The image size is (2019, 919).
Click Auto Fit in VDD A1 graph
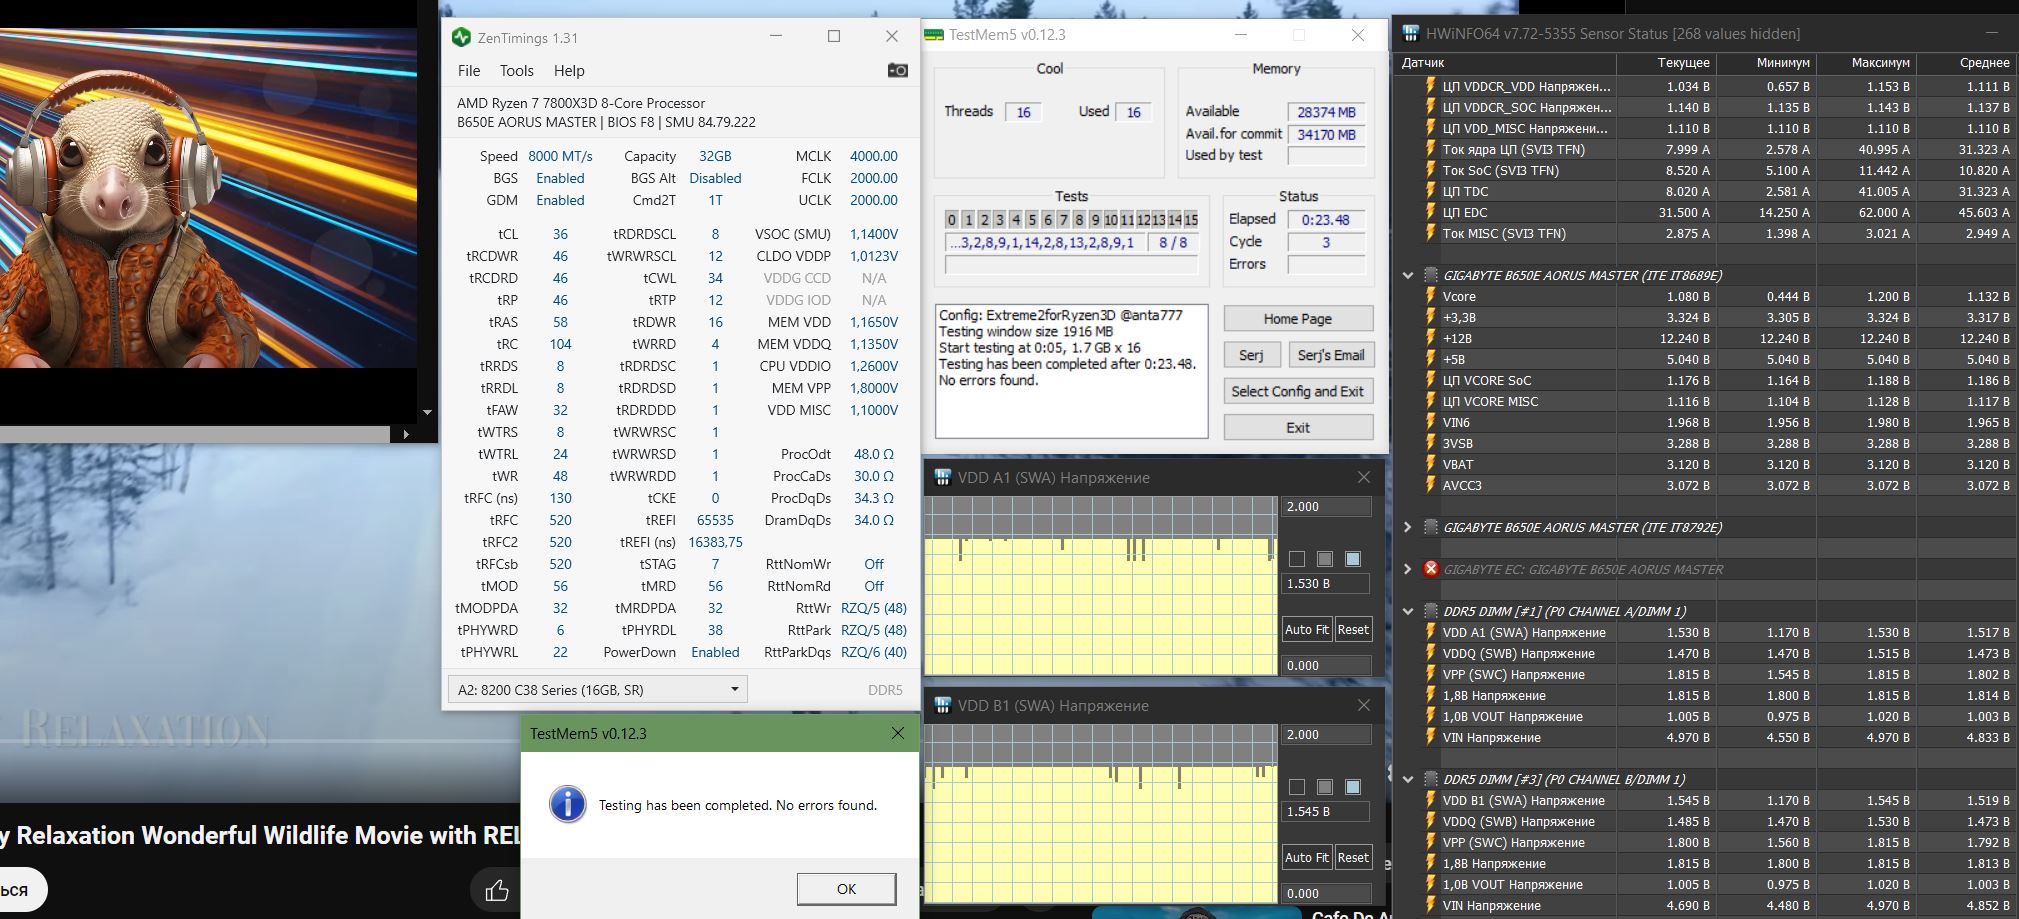click(1306, 629)
